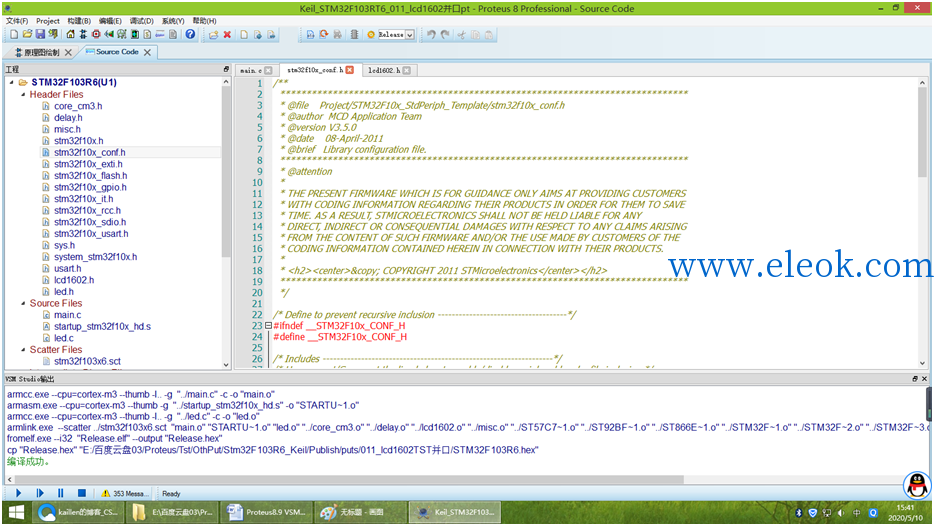The width and height of the screenshot is (934, 527).
Task: Open the PCB Layout icon in toolbar
Action: (96, 35)
